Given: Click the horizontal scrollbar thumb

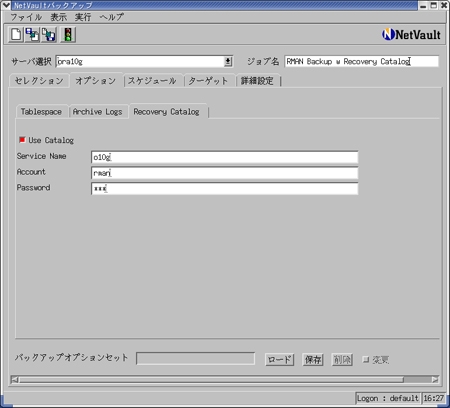Looking at the screenshot, I should point(211,379).
